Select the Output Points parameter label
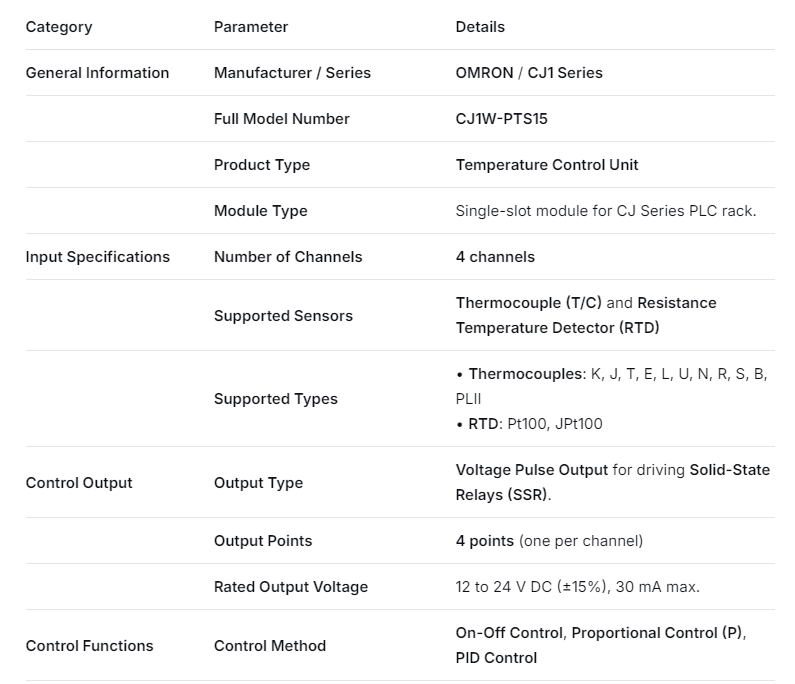795x684 pixels. click(x=263, y=541)
